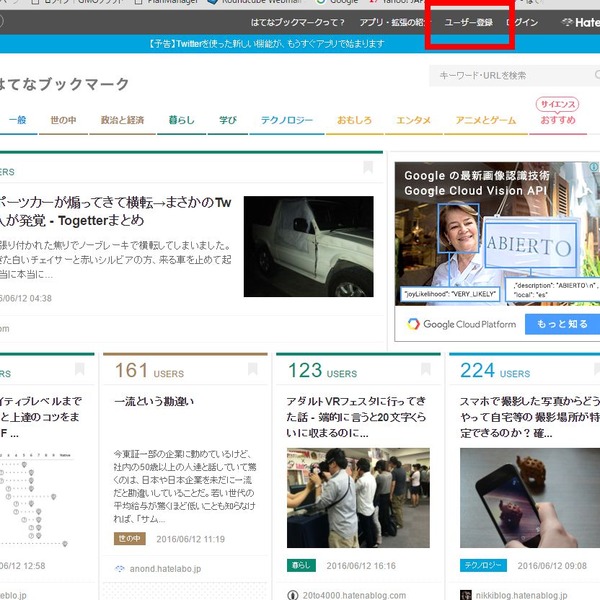Open the 一流という勘違い article title

pos(154,401)
